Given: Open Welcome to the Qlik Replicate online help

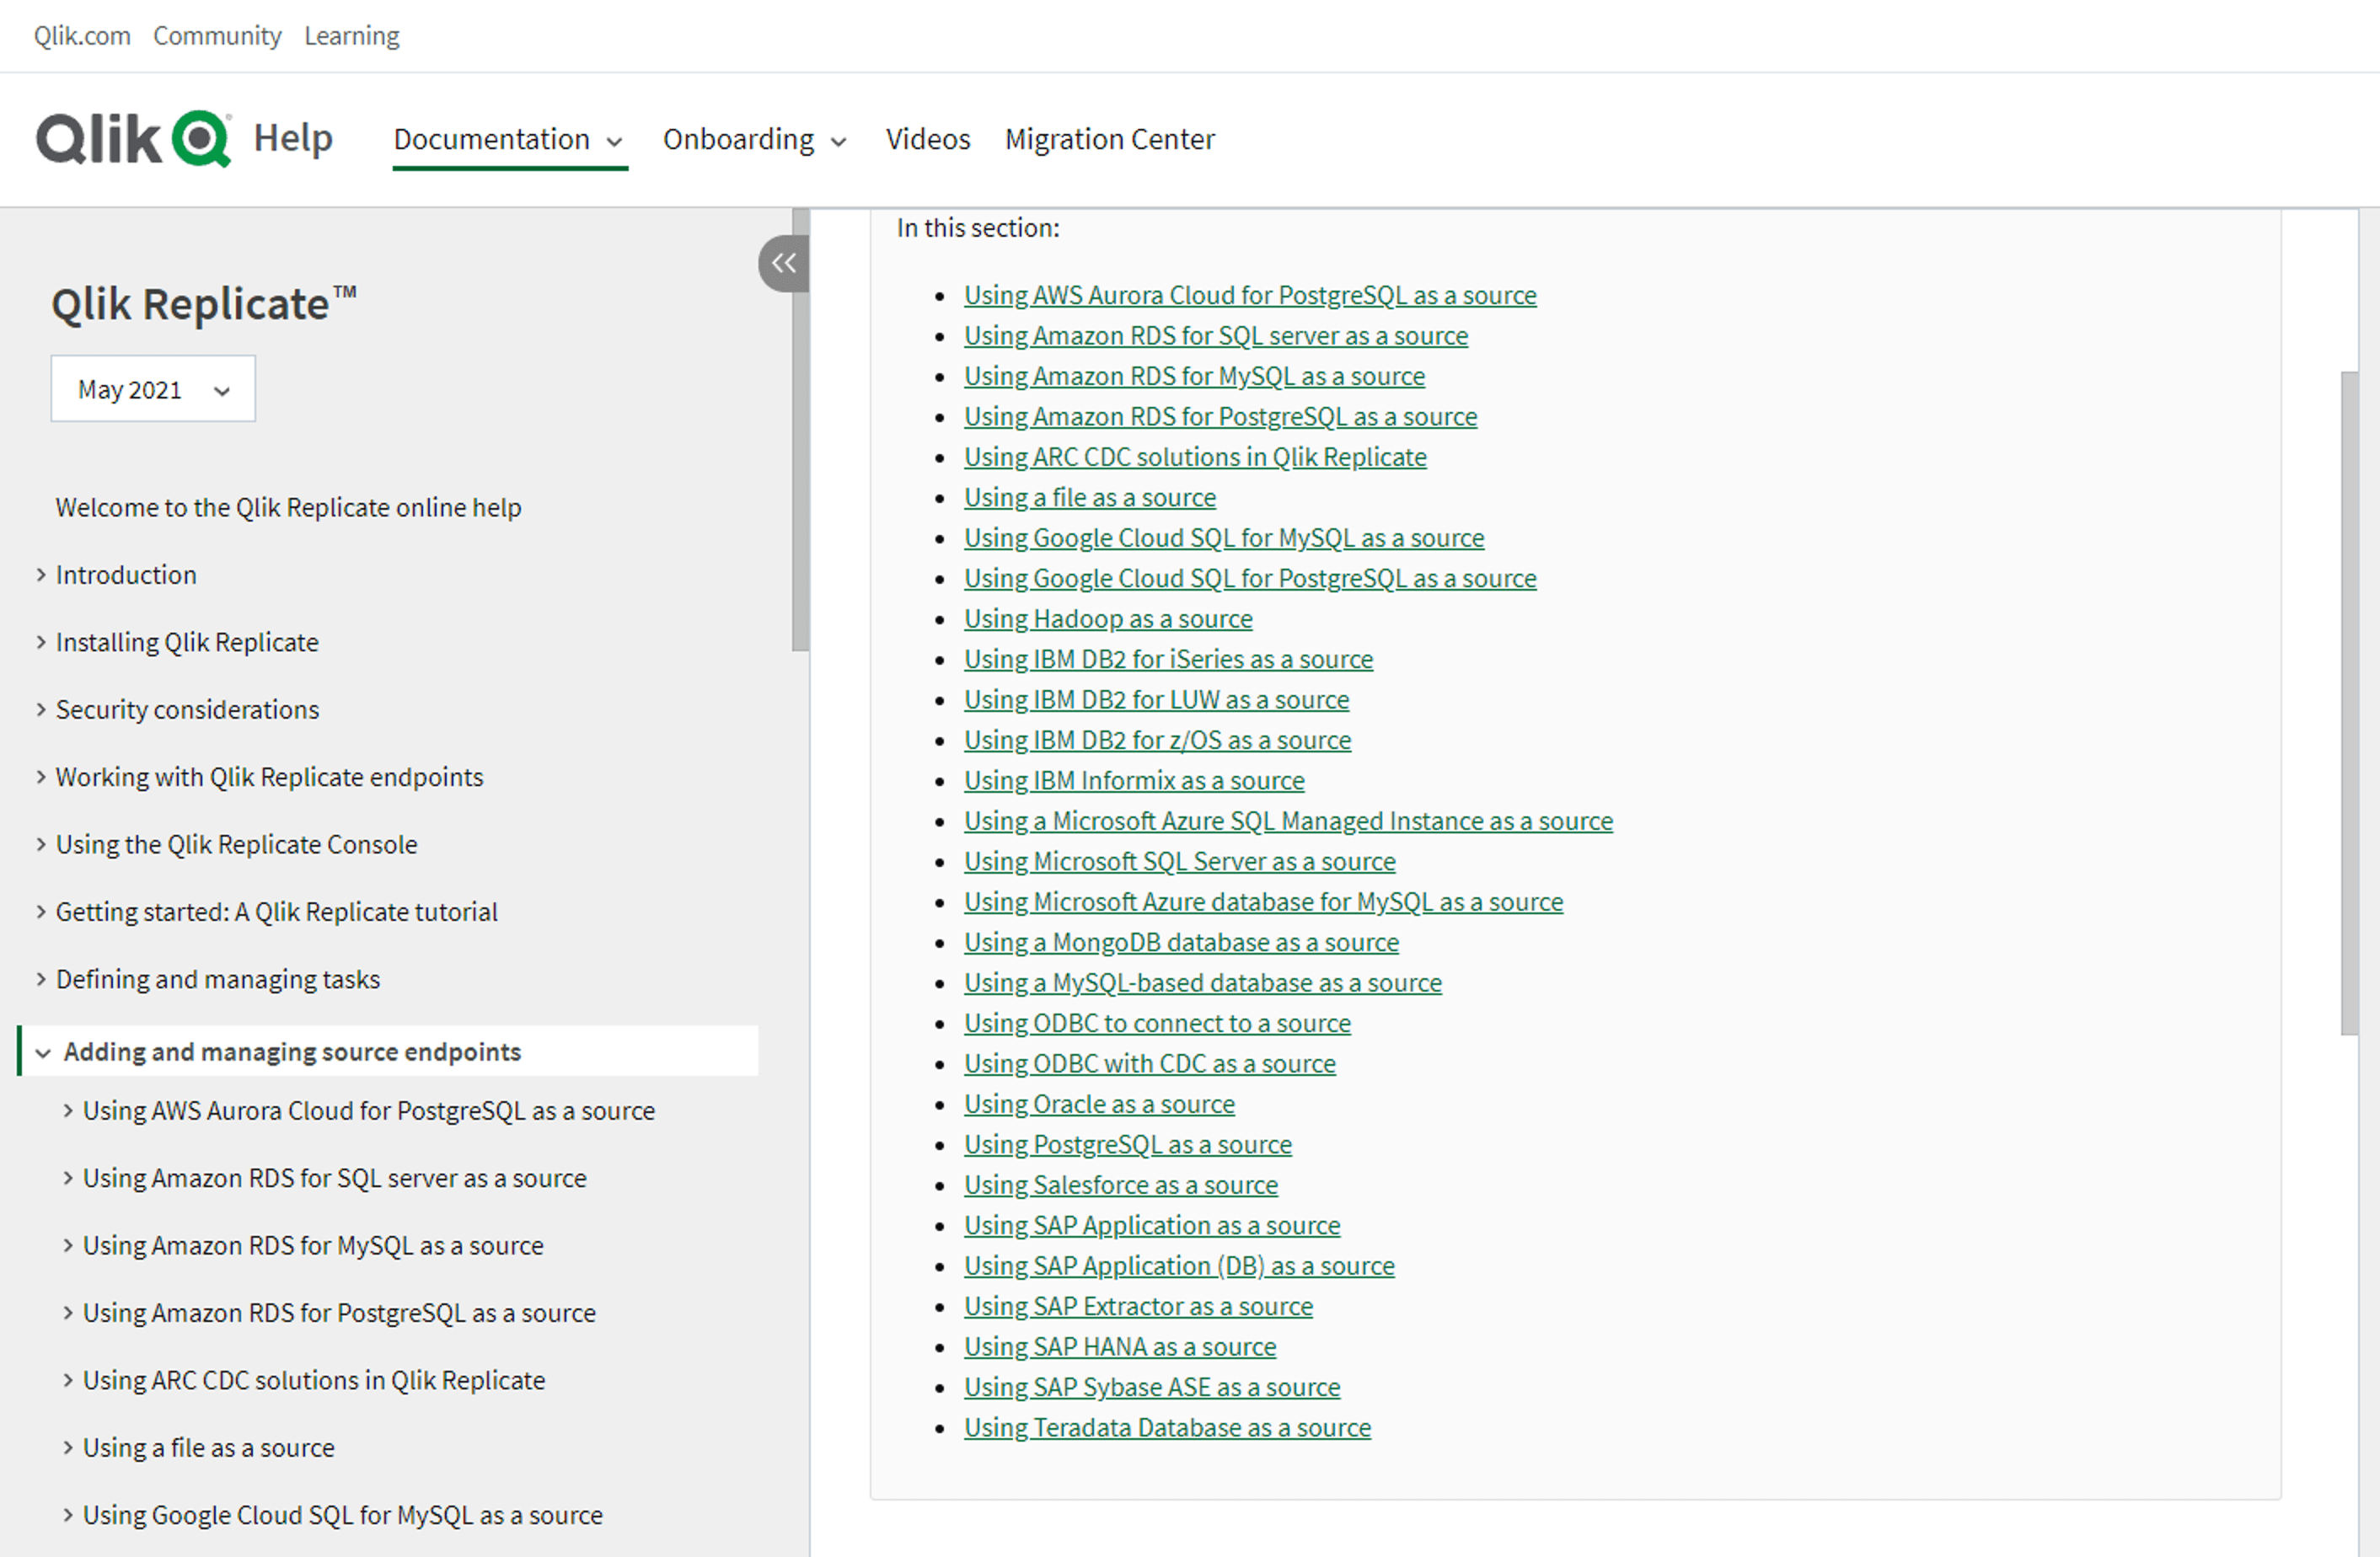Looking at the screenshot, I should pyautogui.click(x=288, y=508).
